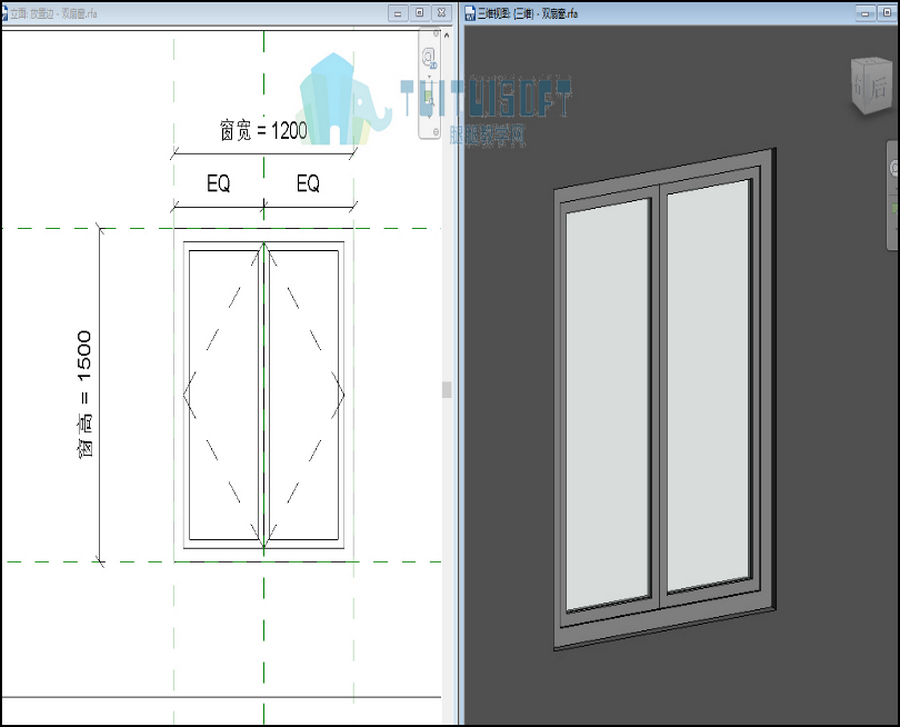
Task: Select the 窗高 = 1500 height dimension
Action: 84,394
